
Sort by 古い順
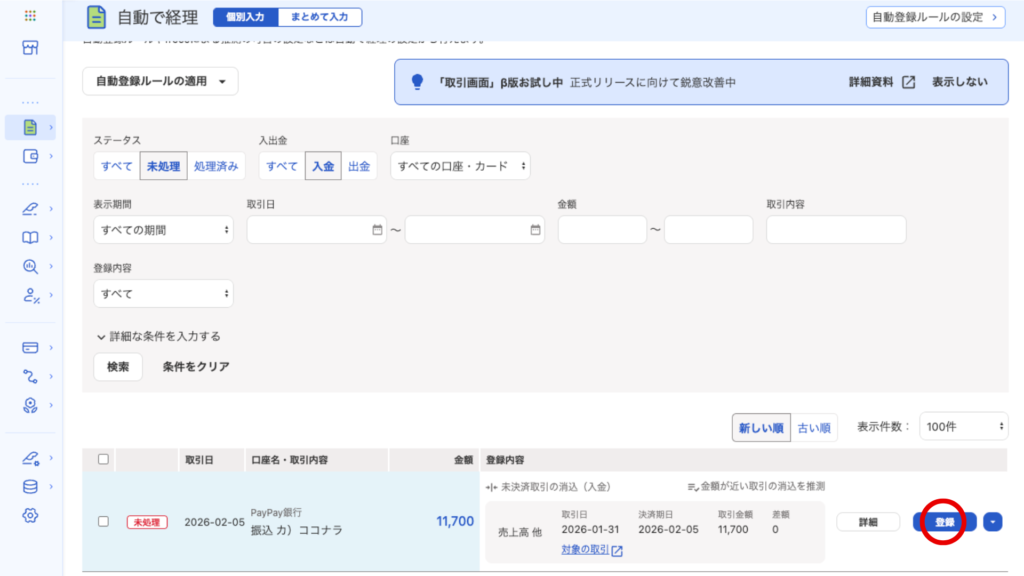[x=814, y=428]
